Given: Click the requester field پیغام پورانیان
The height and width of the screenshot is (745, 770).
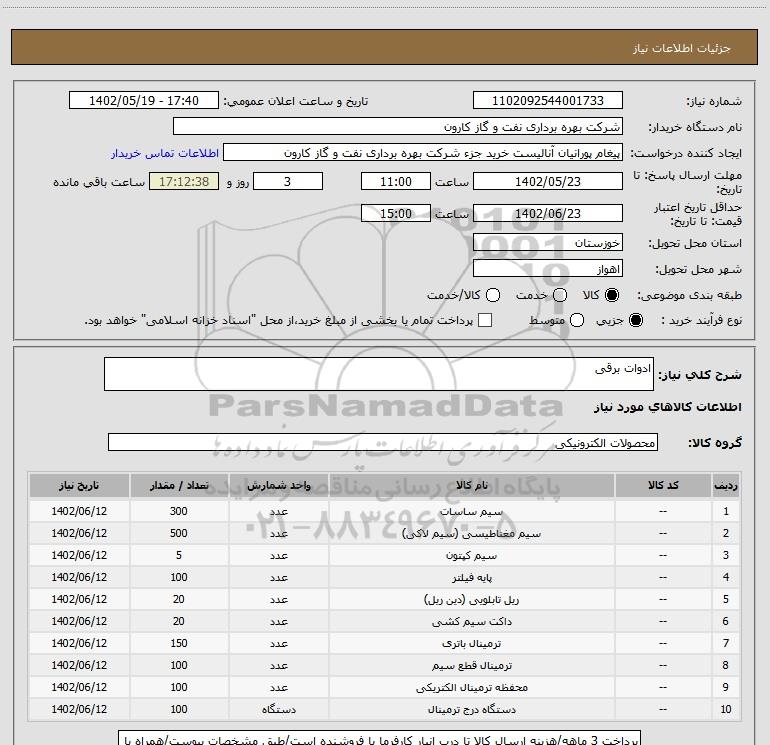Looking at the screenshot, I should [423, 153].
